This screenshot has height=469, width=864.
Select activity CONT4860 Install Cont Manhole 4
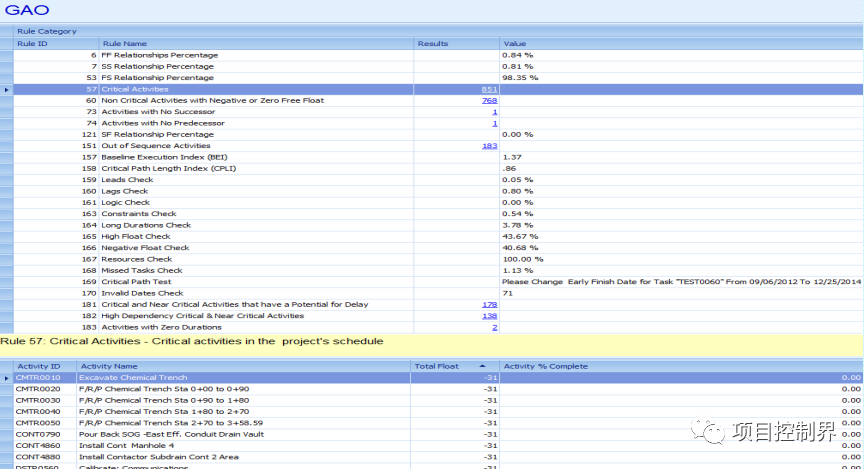pos(439,446)
